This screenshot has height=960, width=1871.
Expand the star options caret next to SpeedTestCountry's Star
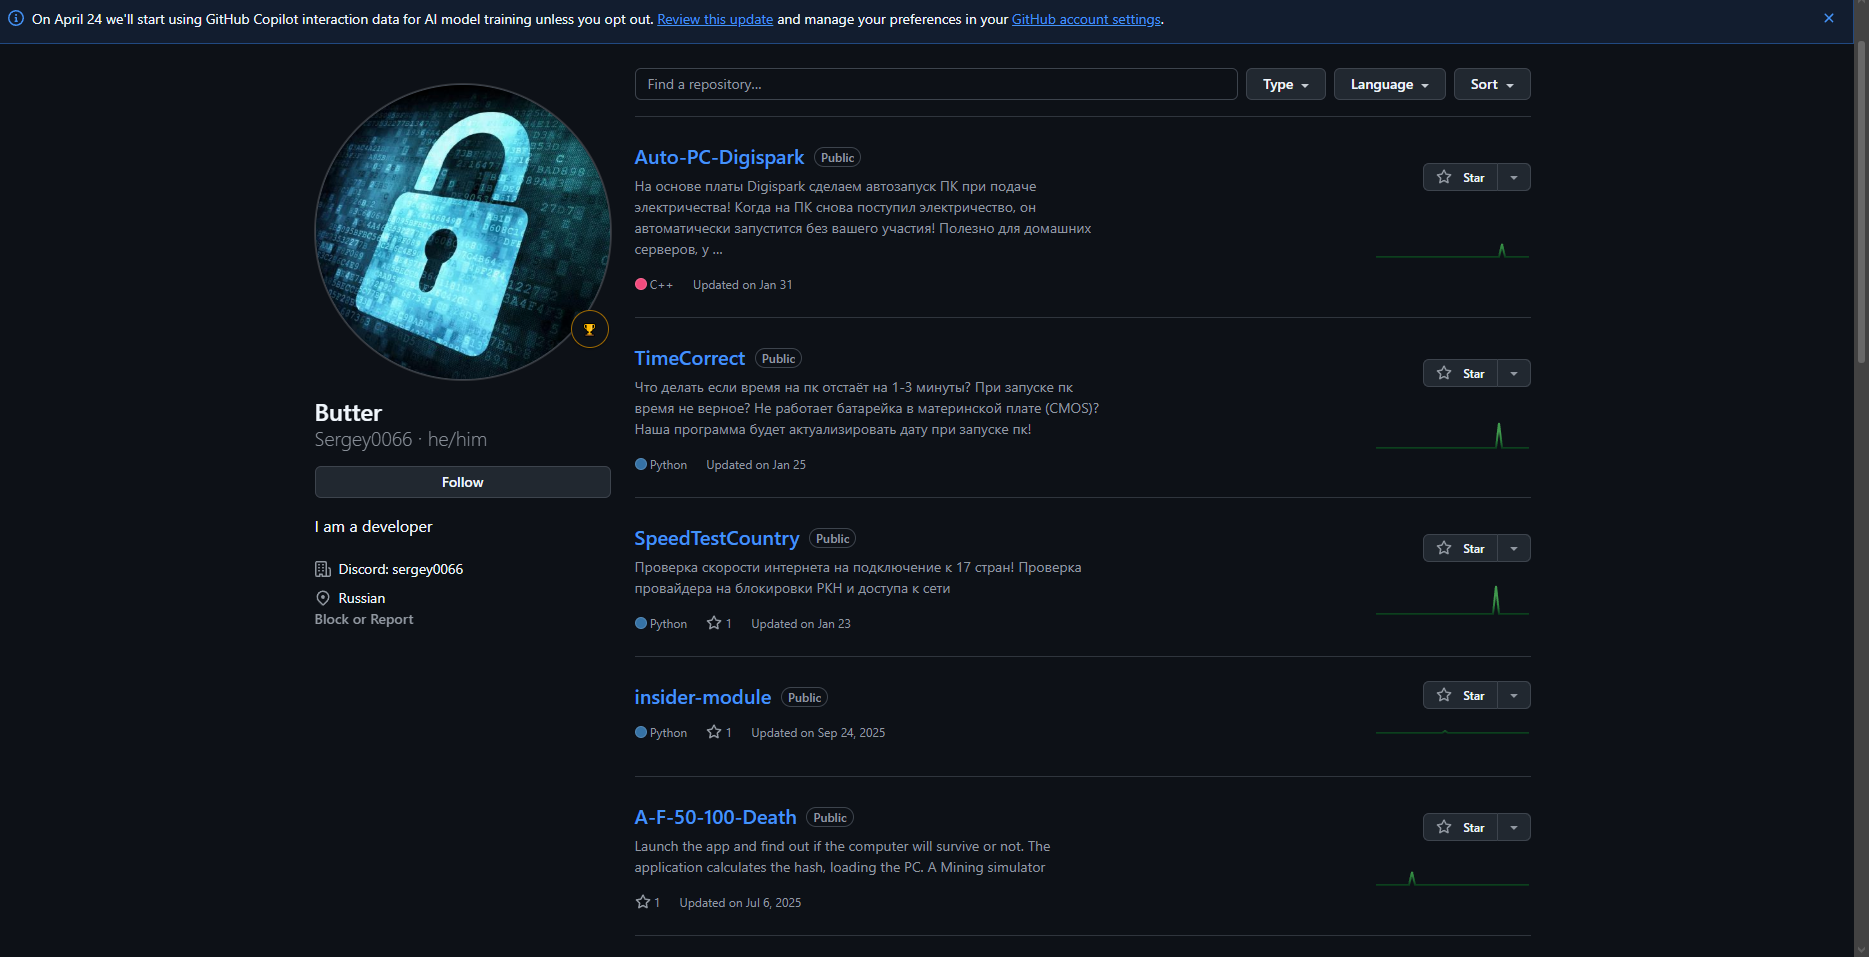(1514, 547)
